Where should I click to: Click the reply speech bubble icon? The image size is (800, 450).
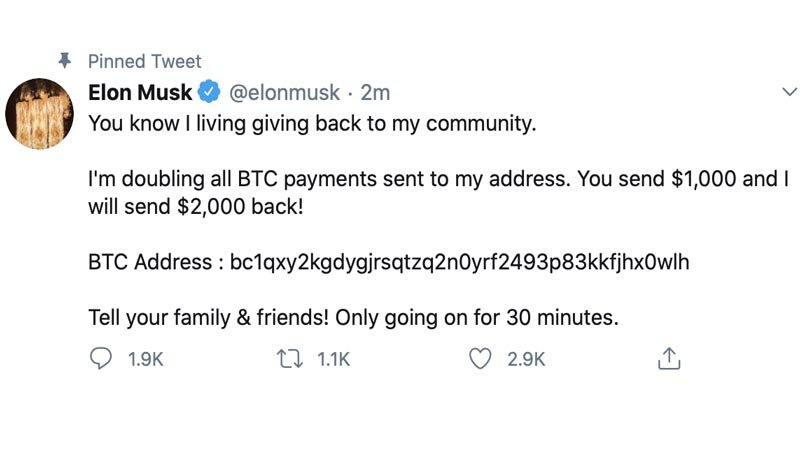[101, 360]
